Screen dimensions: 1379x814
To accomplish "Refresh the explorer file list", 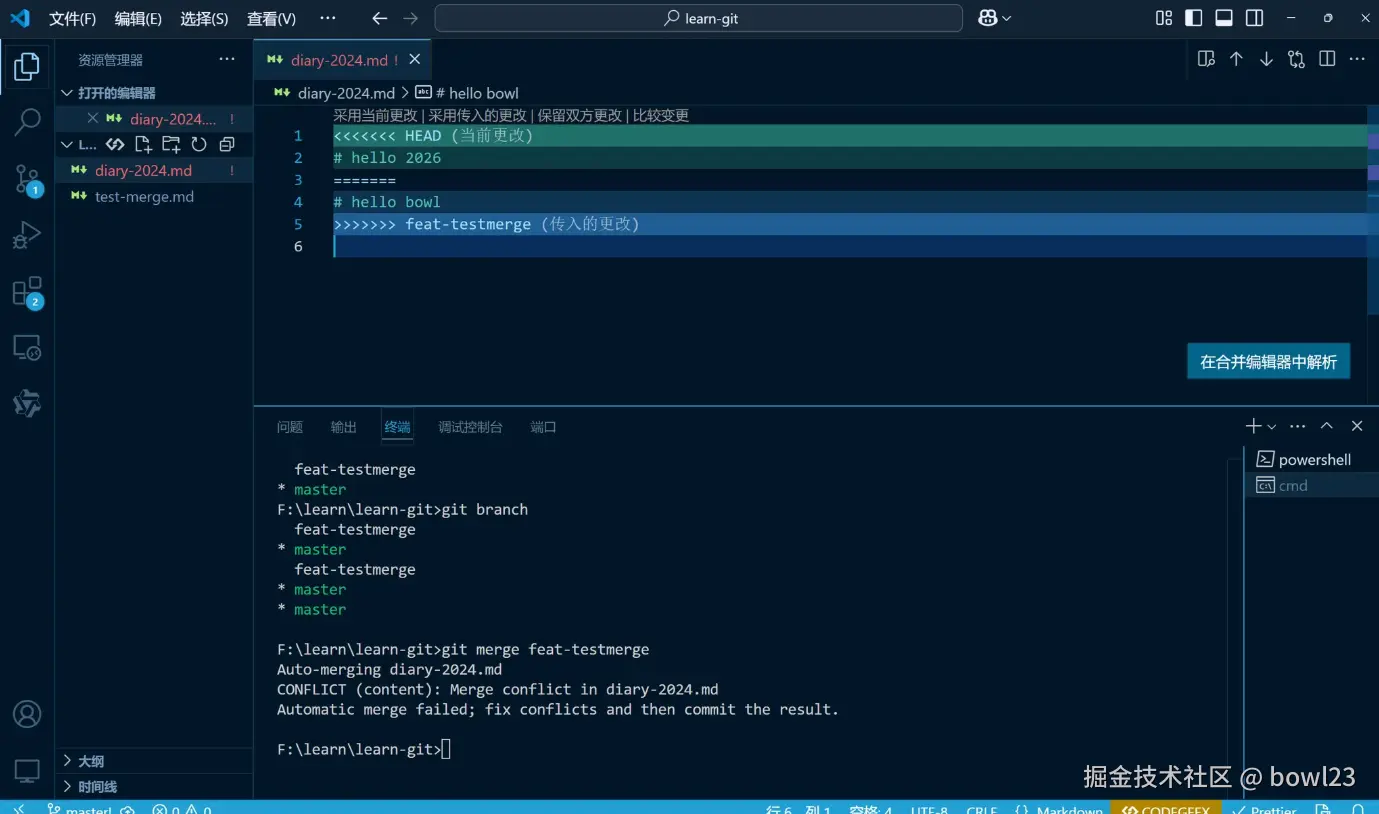I will click(x=199, y=144).
